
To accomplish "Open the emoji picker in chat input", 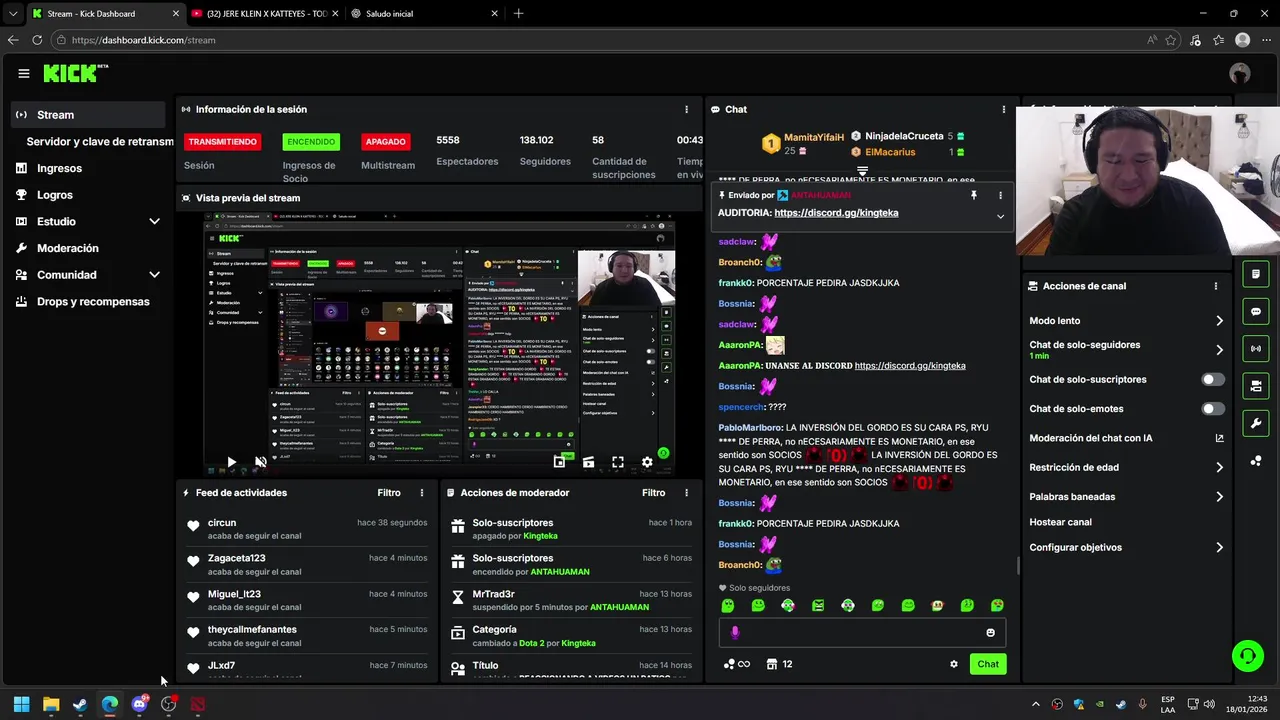I will pos(990,632).
